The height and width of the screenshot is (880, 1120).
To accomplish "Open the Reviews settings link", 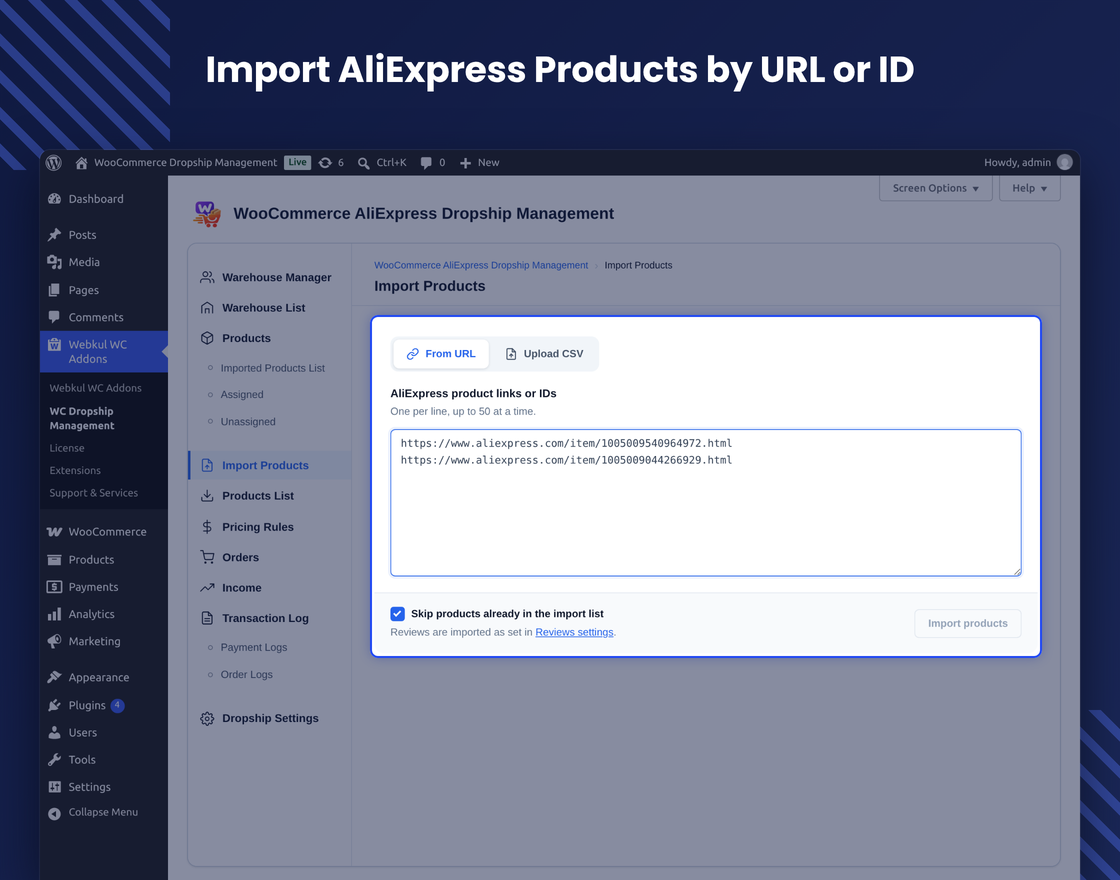I will tap(574, 632).
